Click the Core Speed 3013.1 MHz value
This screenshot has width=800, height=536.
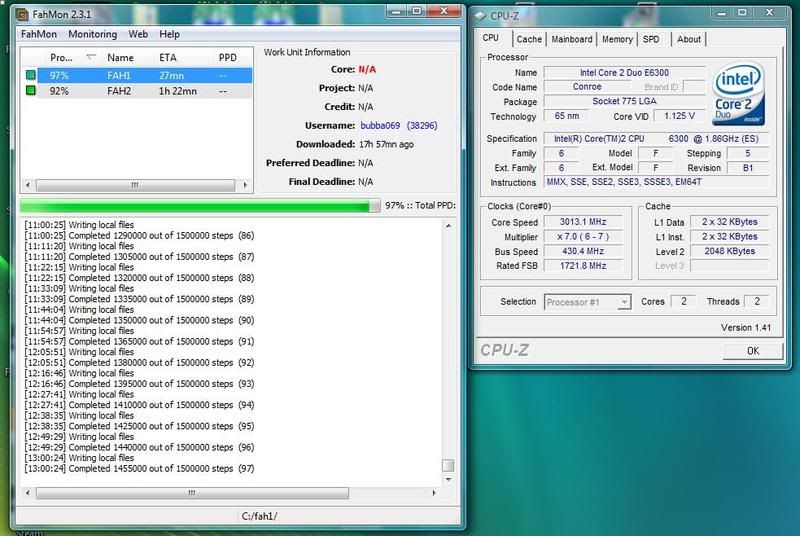click(583, 222)
